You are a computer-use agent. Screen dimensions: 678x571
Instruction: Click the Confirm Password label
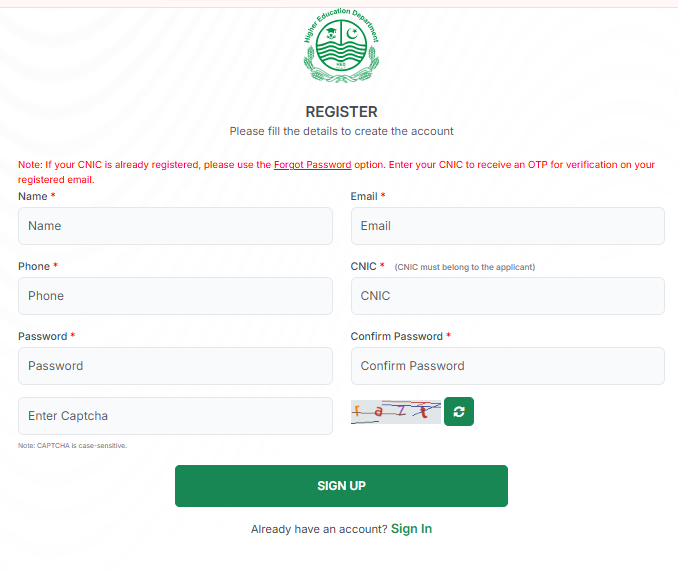point(396,337)
